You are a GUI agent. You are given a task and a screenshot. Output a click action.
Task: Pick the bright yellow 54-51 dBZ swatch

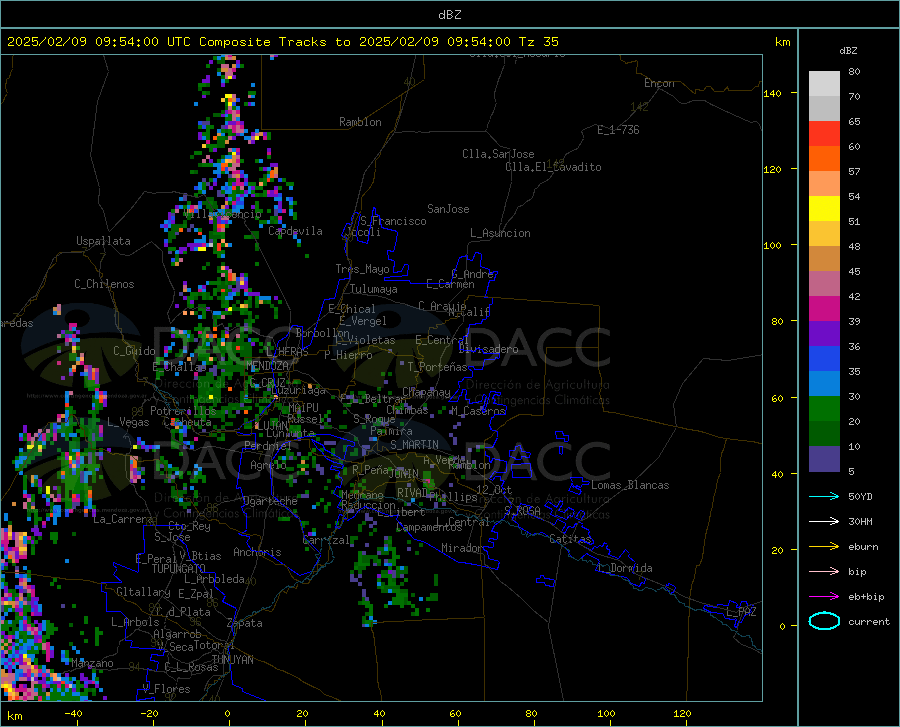pyautogui.click(x=824, y=209)
